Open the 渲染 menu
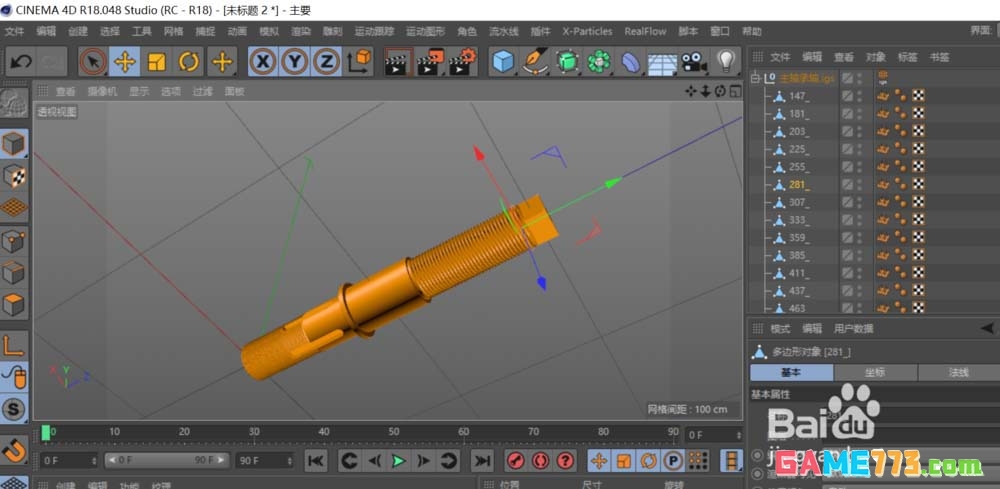The image size is (1000, 489). point(300,31)
